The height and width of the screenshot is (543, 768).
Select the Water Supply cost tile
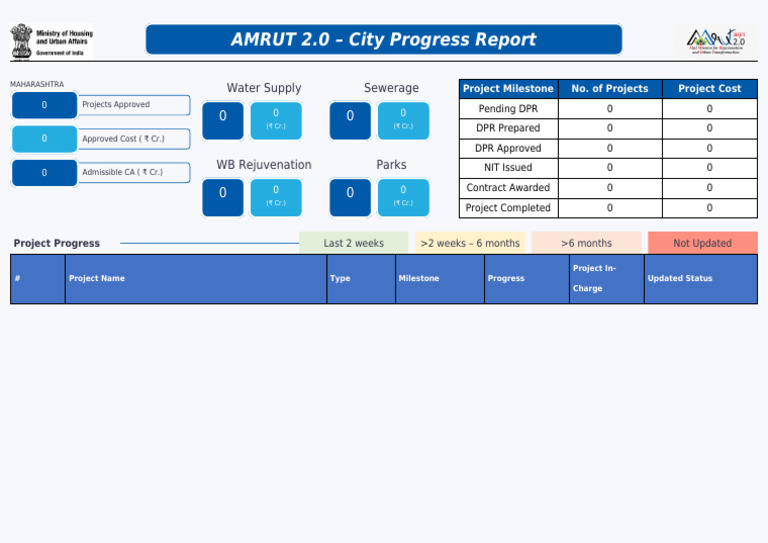click(276, 120)
